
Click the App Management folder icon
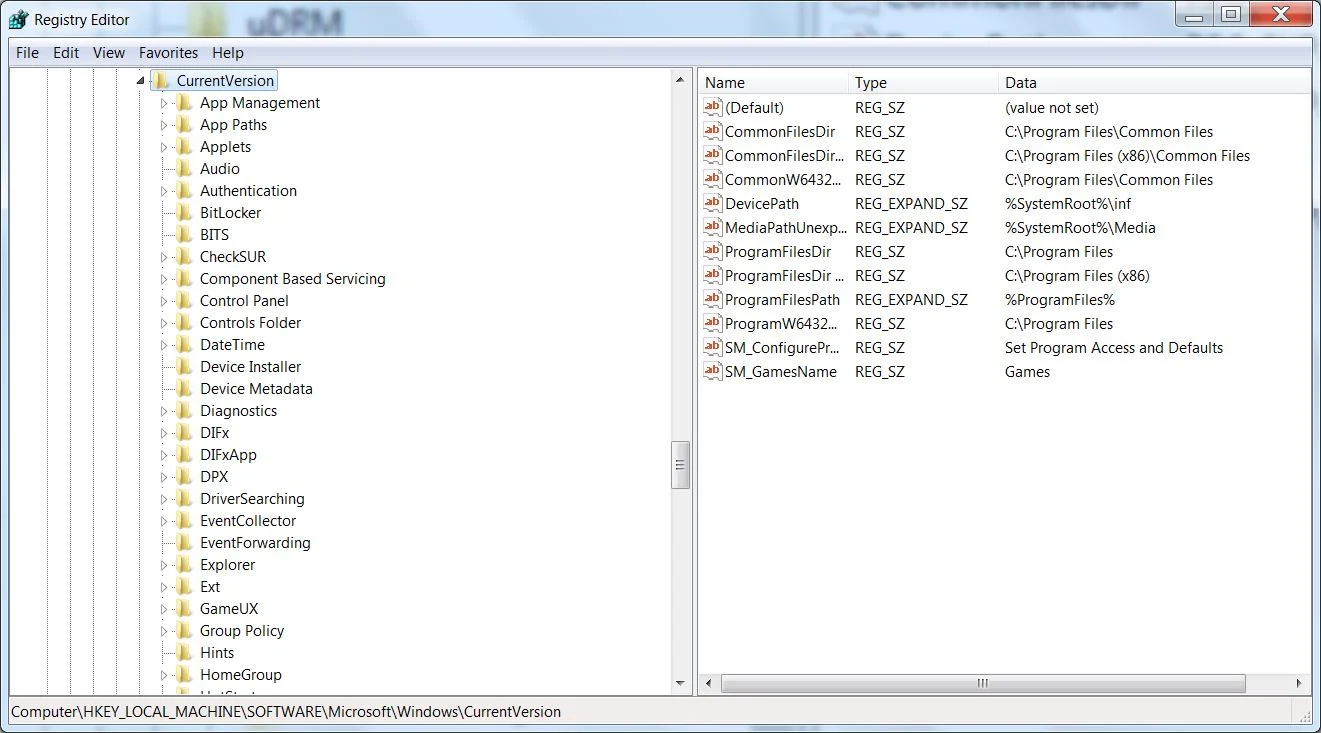click(183, 103)
